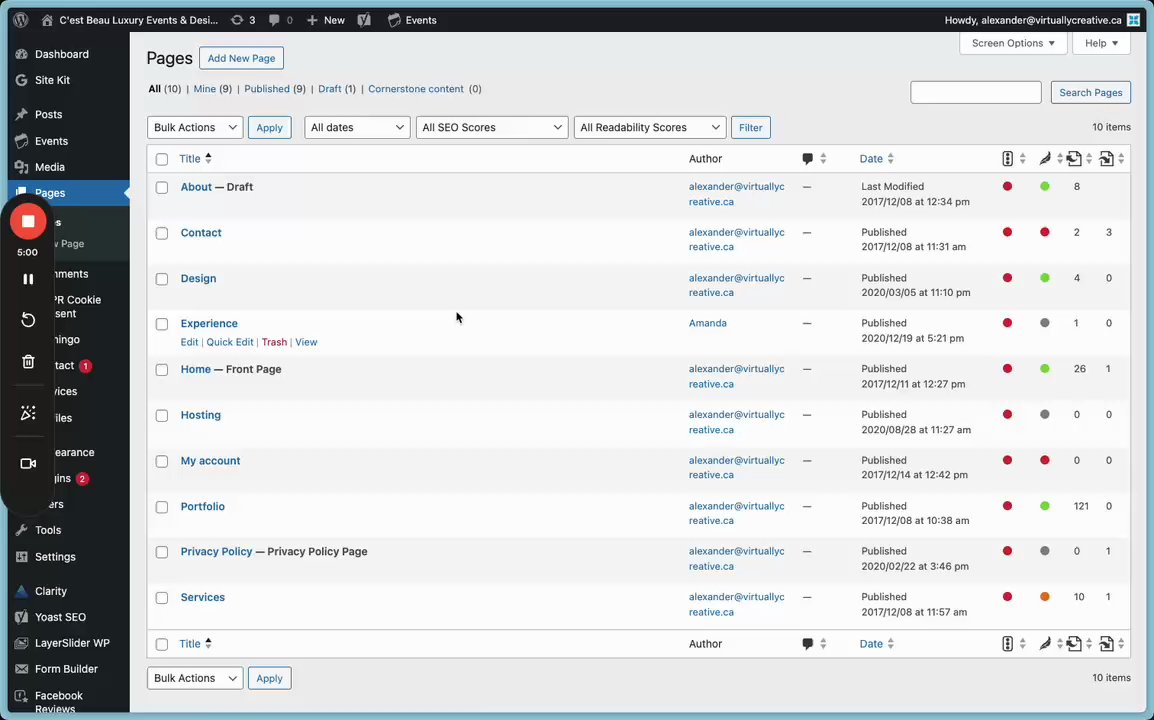Screen dimensions: 1154x720
Task: Check the Services page checkbox
Action: point(162,598)
